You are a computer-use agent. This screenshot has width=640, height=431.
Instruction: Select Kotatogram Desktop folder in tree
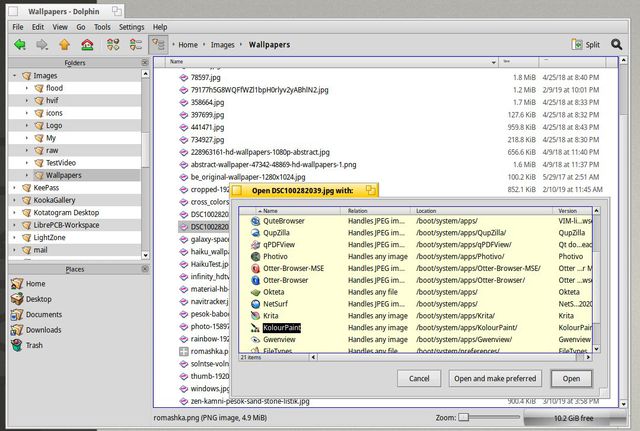pos(66,213)
